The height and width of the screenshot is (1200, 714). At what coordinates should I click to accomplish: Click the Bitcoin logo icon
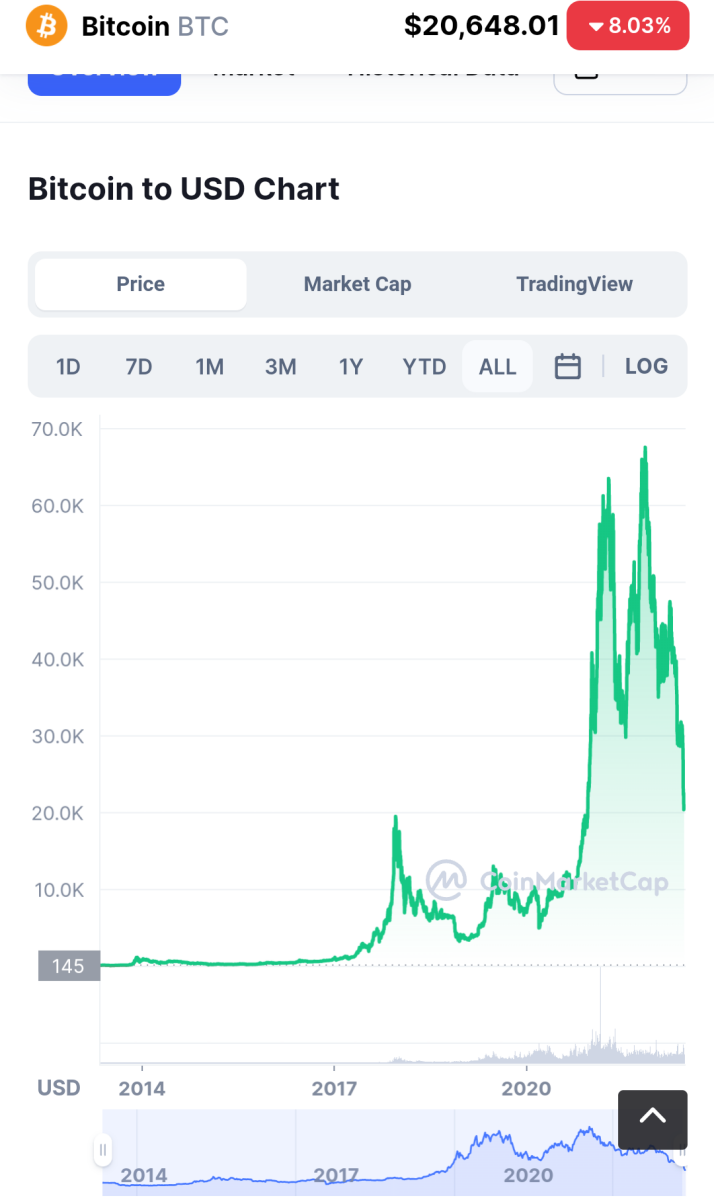43,25
